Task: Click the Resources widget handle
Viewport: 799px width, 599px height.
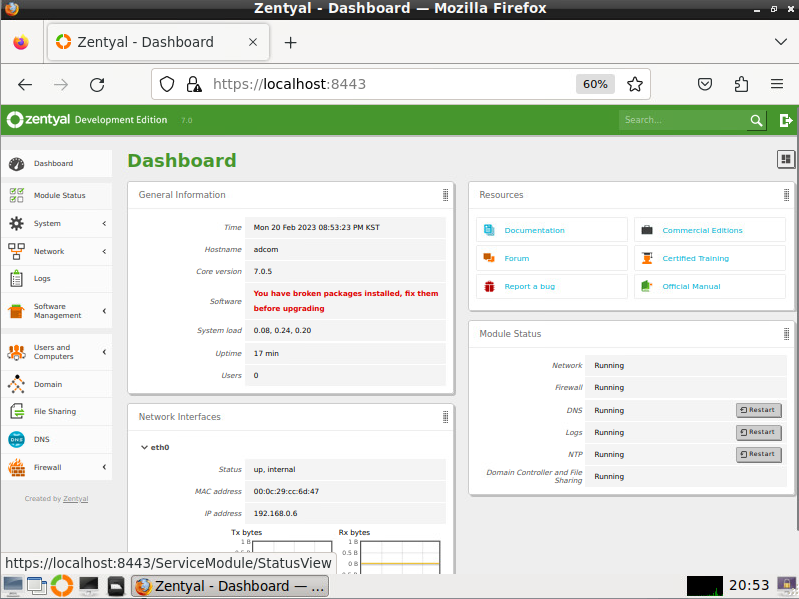Action: (786, 195)
